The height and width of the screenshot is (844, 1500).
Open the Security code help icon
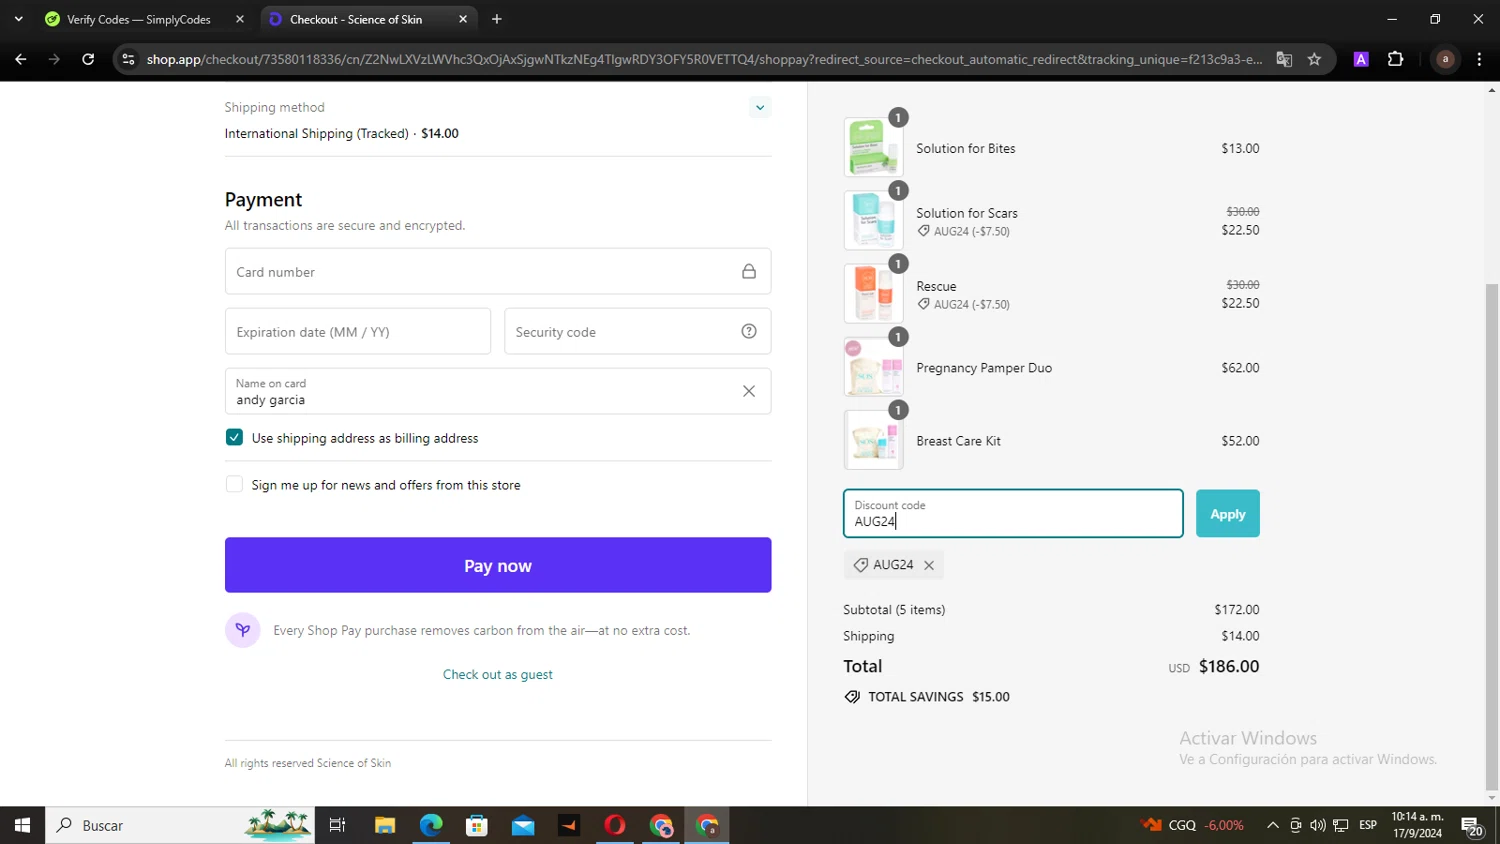point(749,331)
